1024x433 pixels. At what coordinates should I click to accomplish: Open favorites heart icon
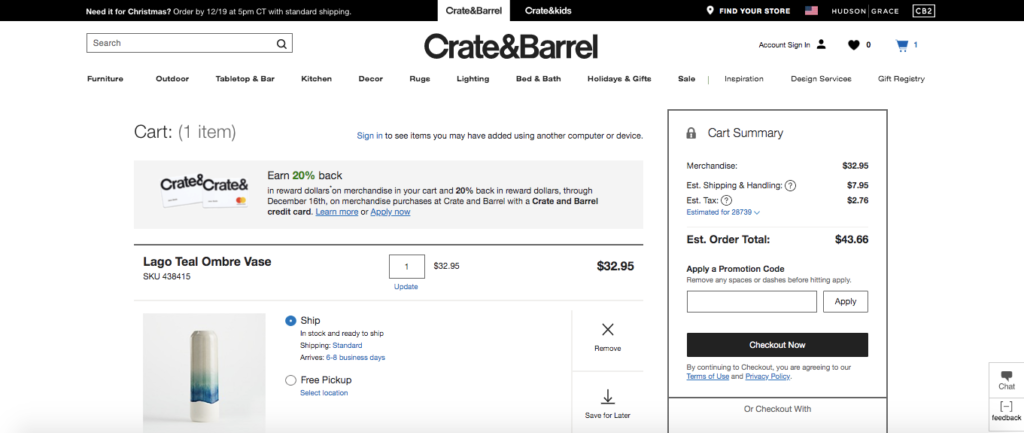[854, 45]
